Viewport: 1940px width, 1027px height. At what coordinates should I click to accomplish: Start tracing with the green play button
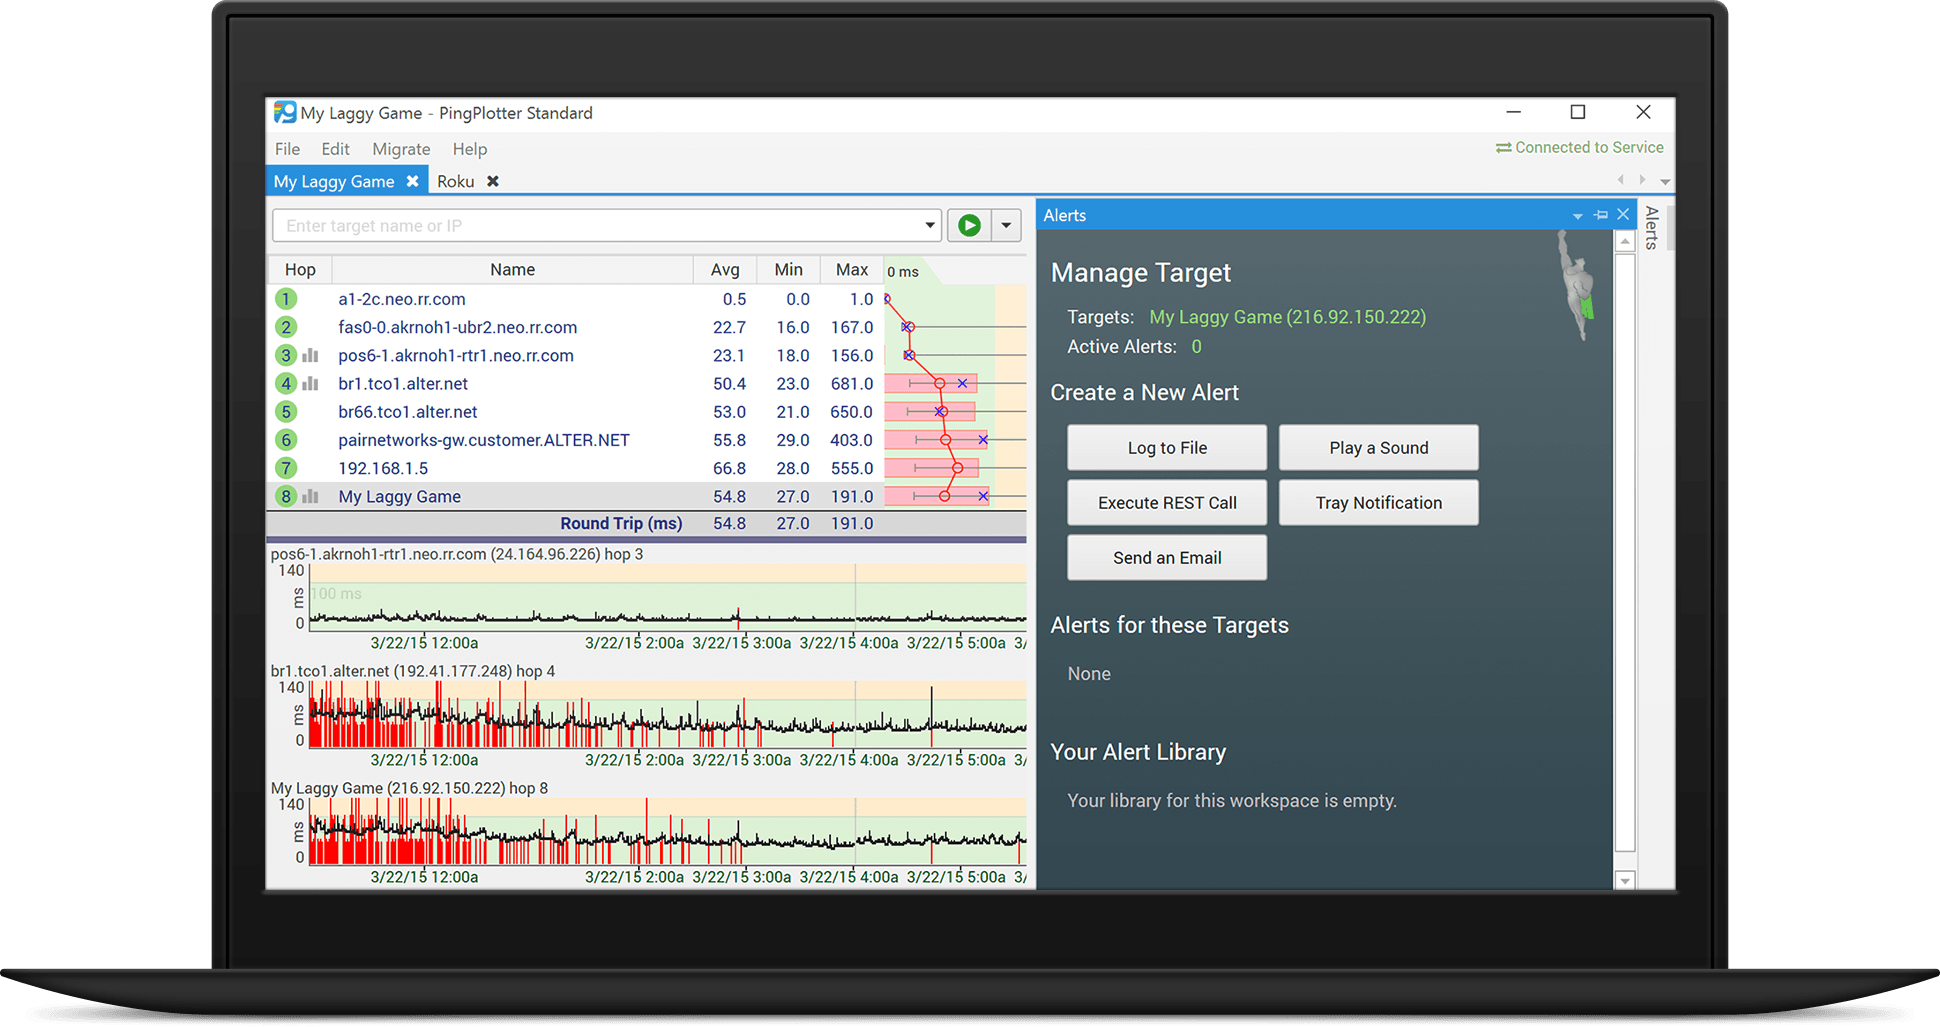point(968,225)
